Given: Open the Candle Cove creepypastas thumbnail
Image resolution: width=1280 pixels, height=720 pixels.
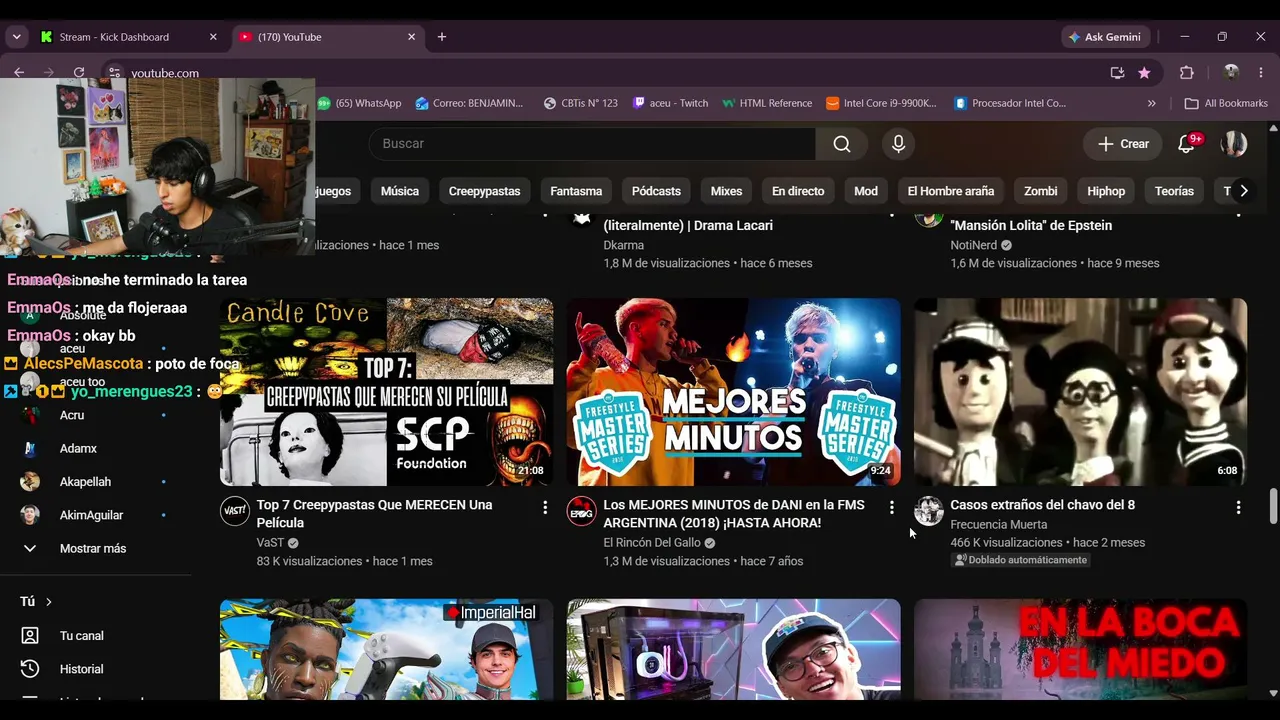Looking at the screenshot, I should (x=387, y=392).
